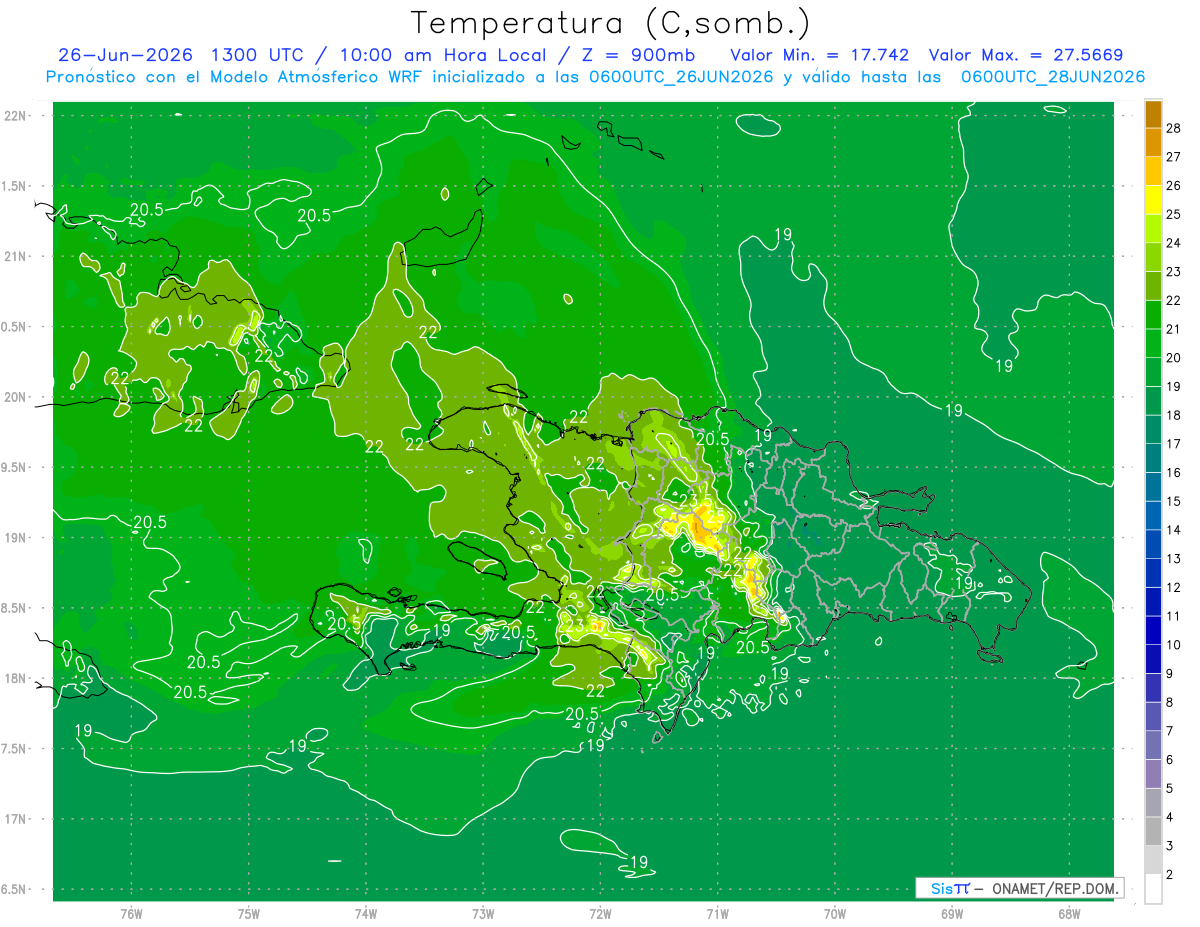Click the '19N' latitude axis label
The height and width of the screenshot is (927, 1200).
[x=16, y=538]
